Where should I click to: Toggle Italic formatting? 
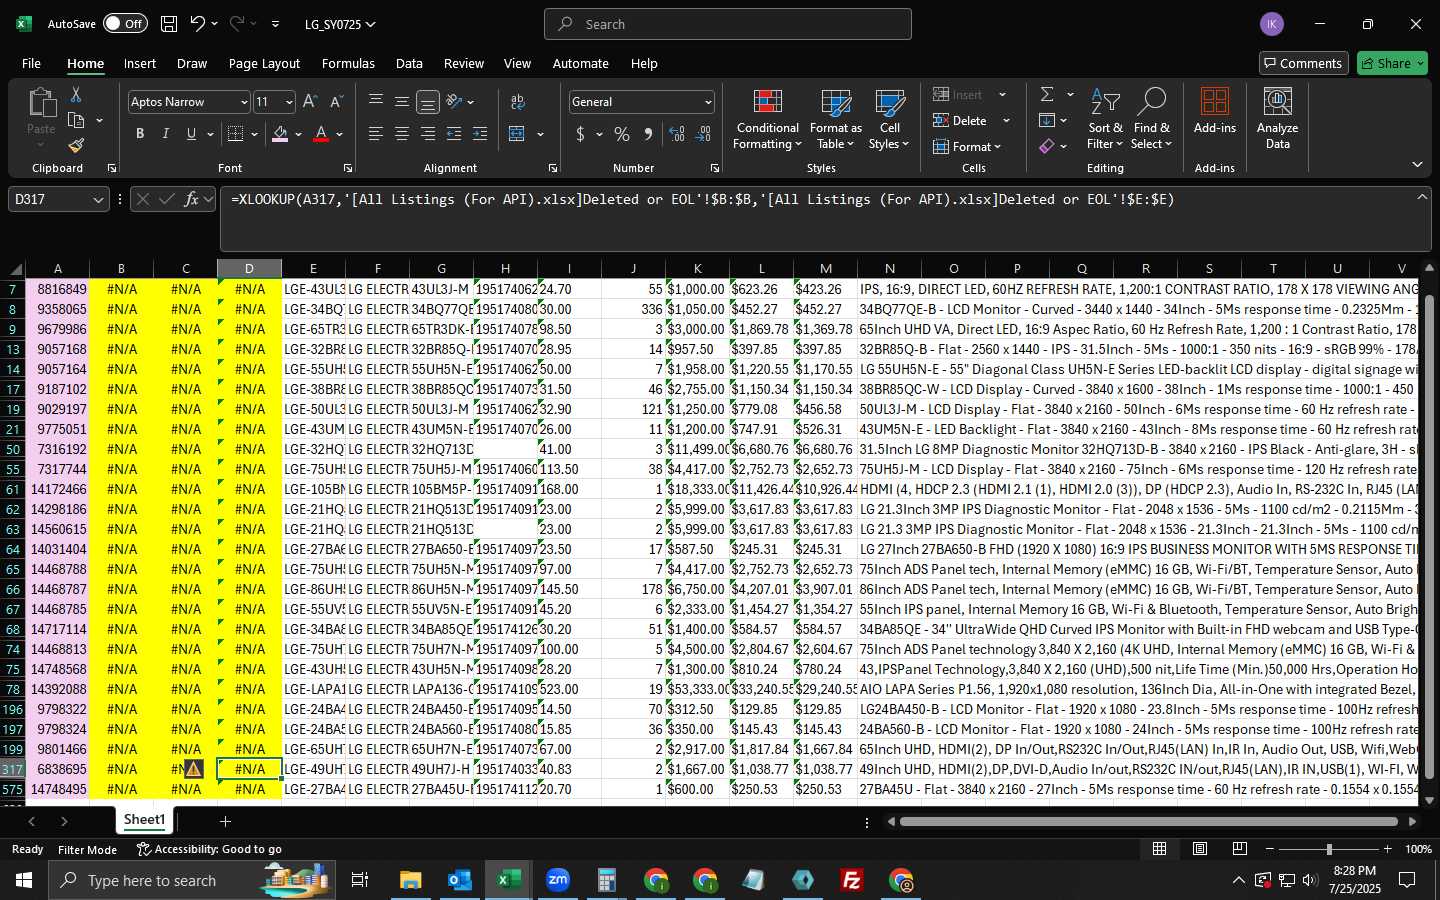pyautogui.click(x=166, y=134)
